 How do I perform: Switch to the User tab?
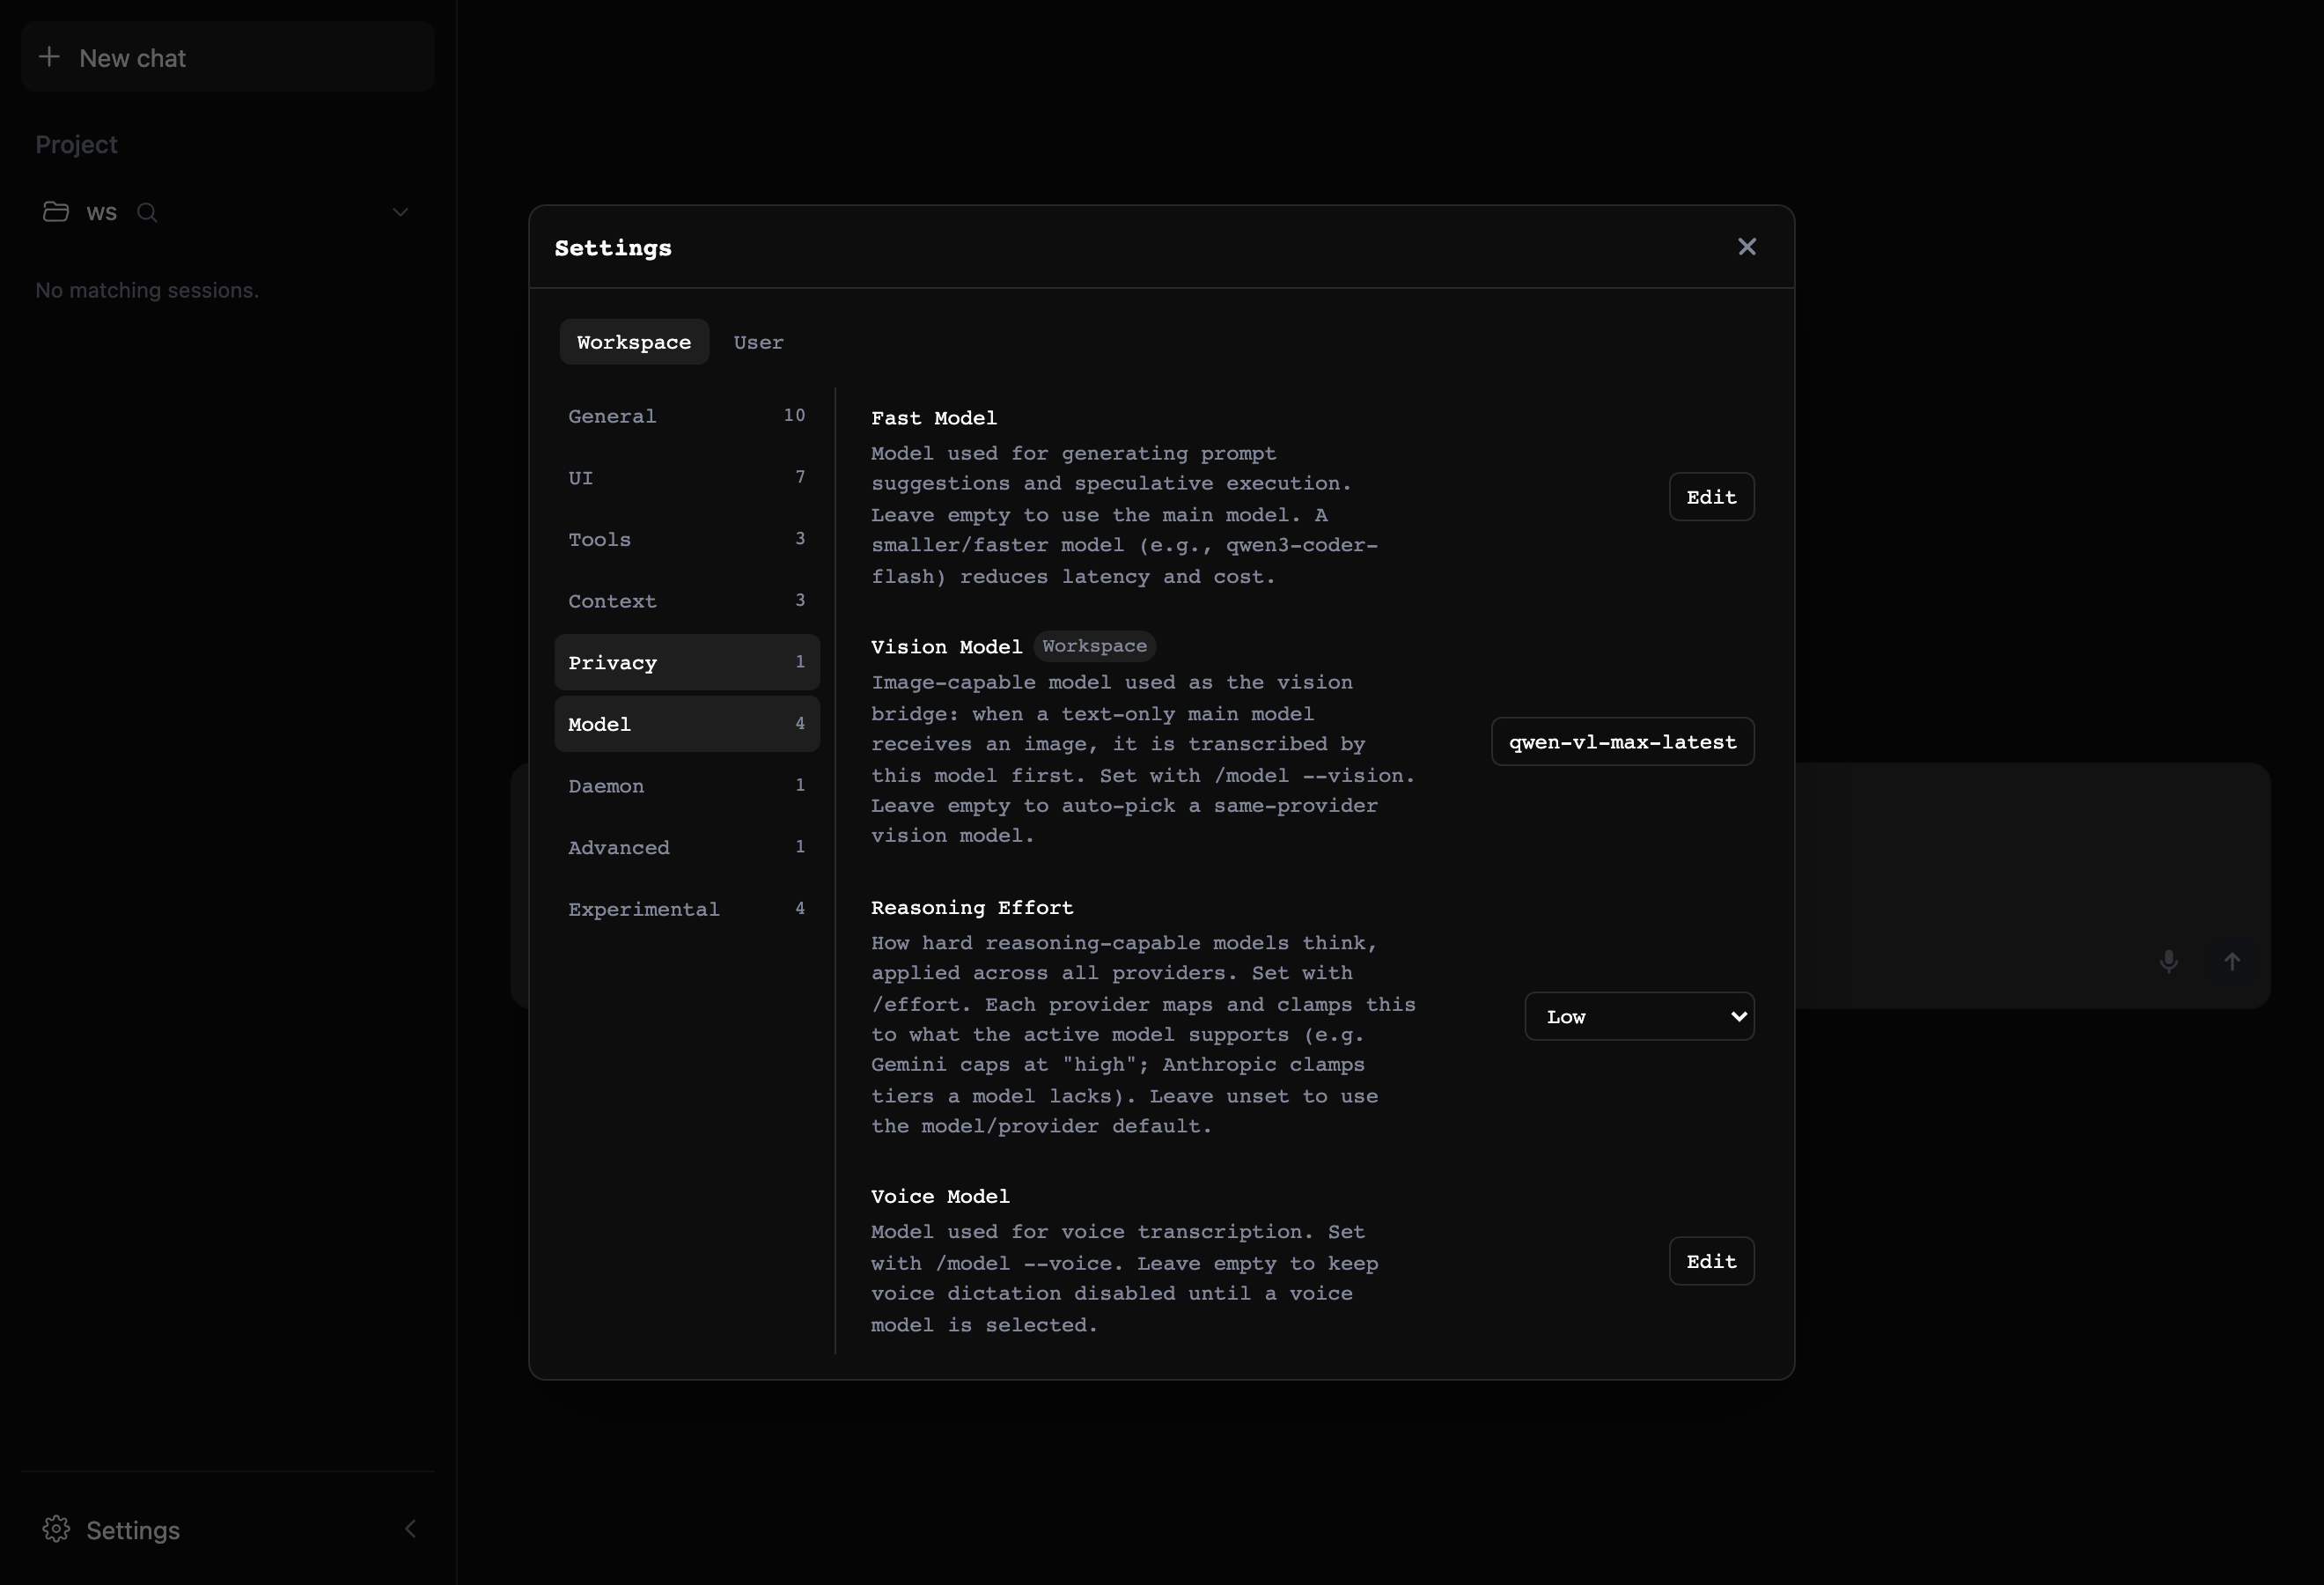pos(759,342)
